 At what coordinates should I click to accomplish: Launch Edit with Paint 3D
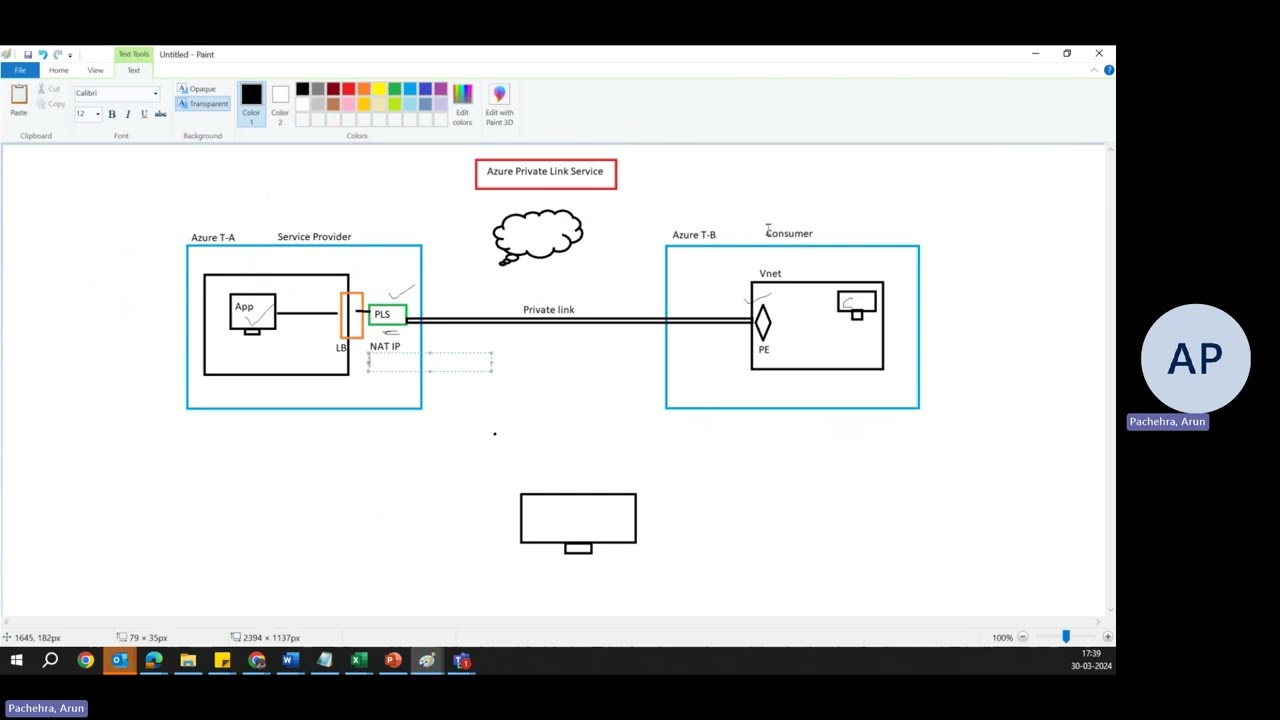[499, 104]
